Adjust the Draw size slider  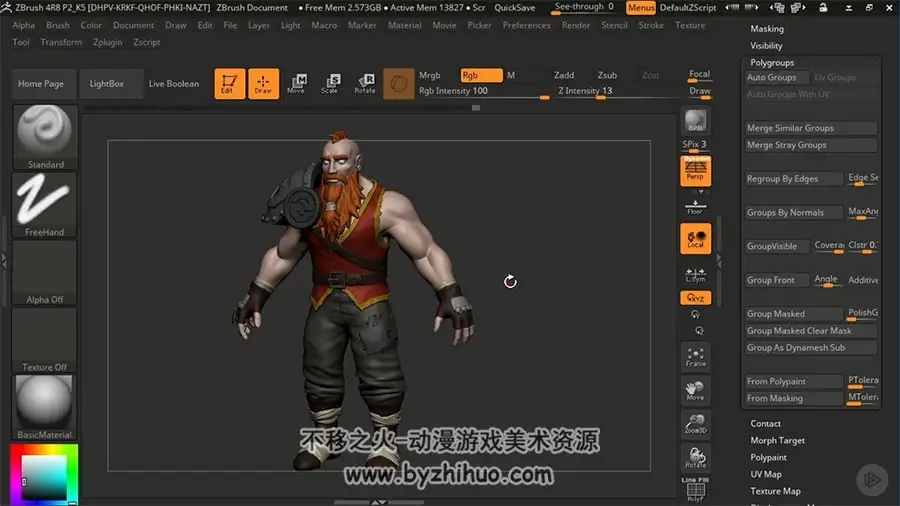coord(699,92)
